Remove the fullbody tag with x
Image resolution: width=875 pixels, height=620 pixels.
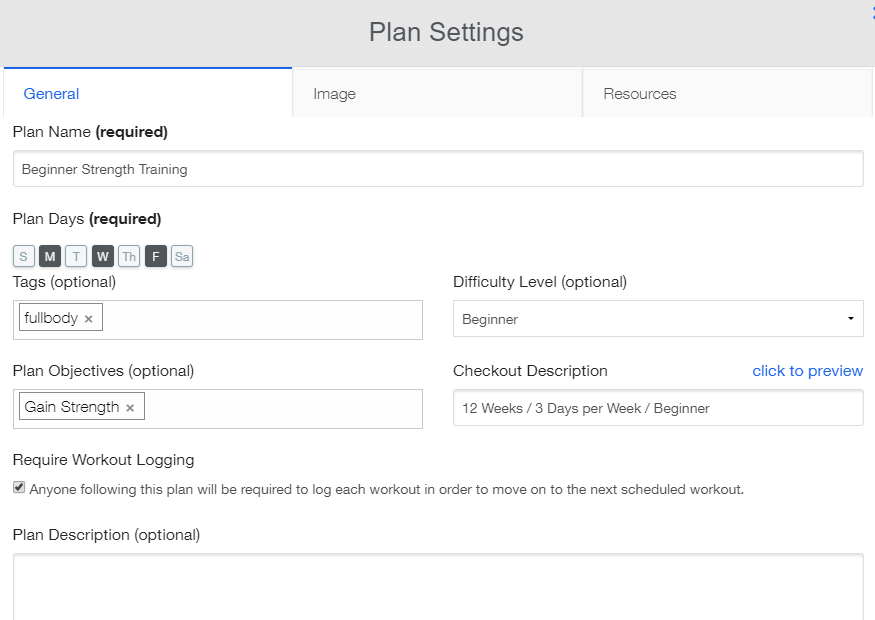click(x=89, y=319)
